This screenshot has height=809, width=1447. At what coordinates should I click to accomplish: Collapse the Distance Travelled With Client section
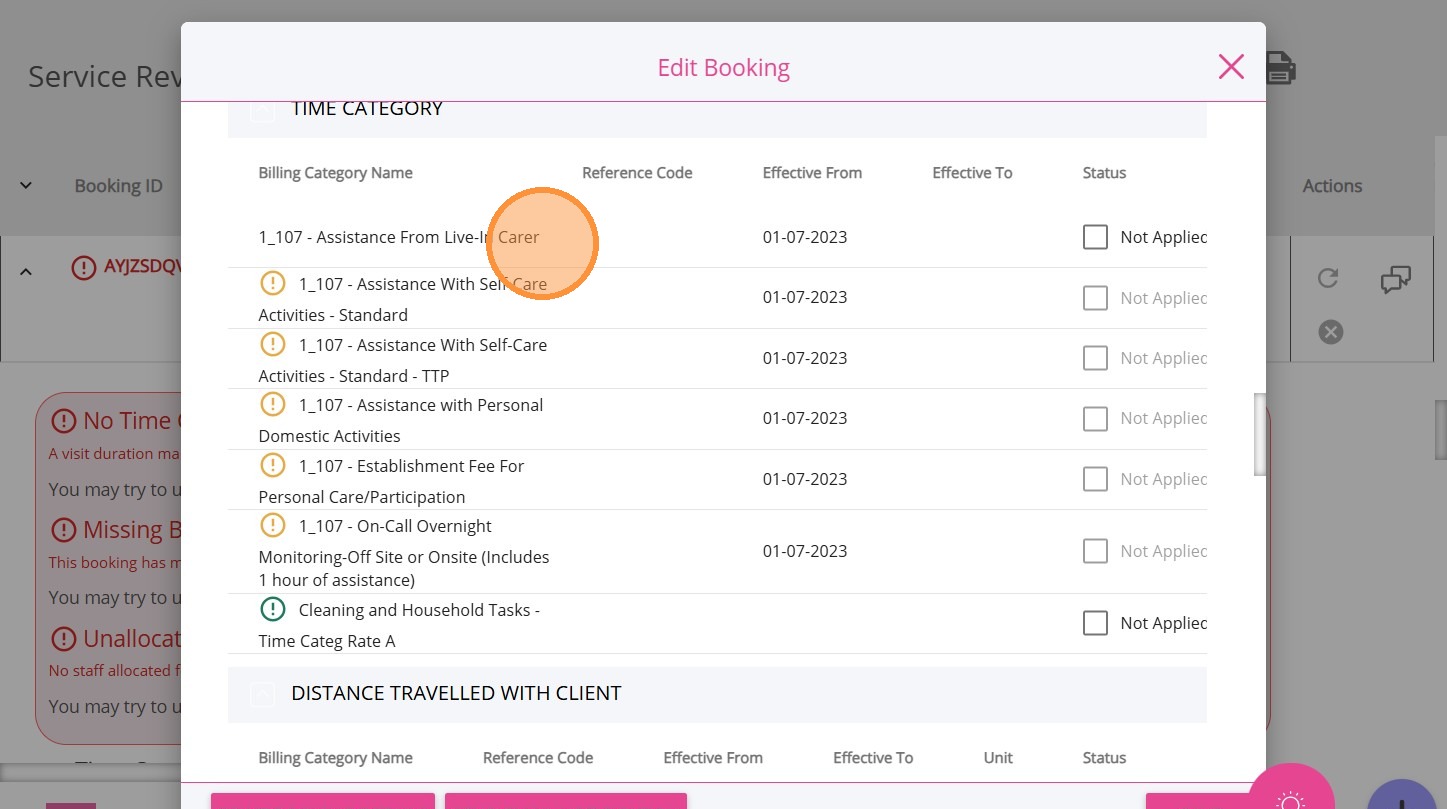pos(262,694)
